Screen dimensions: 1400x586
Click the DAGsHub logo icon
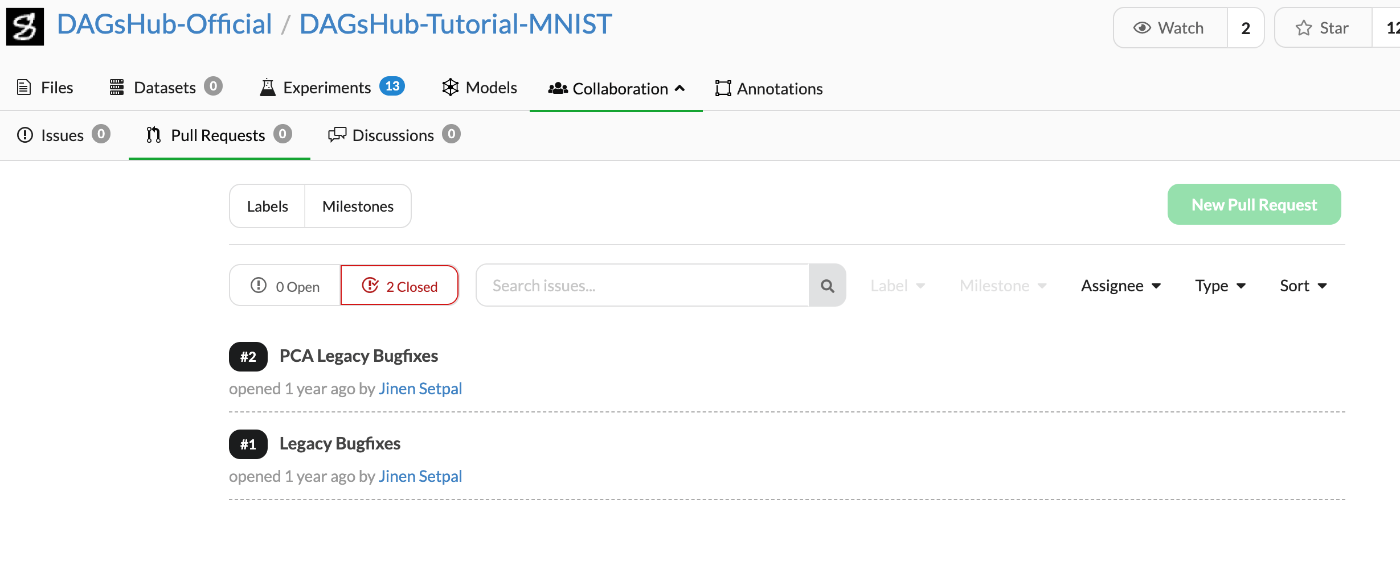tap(25, 27)
